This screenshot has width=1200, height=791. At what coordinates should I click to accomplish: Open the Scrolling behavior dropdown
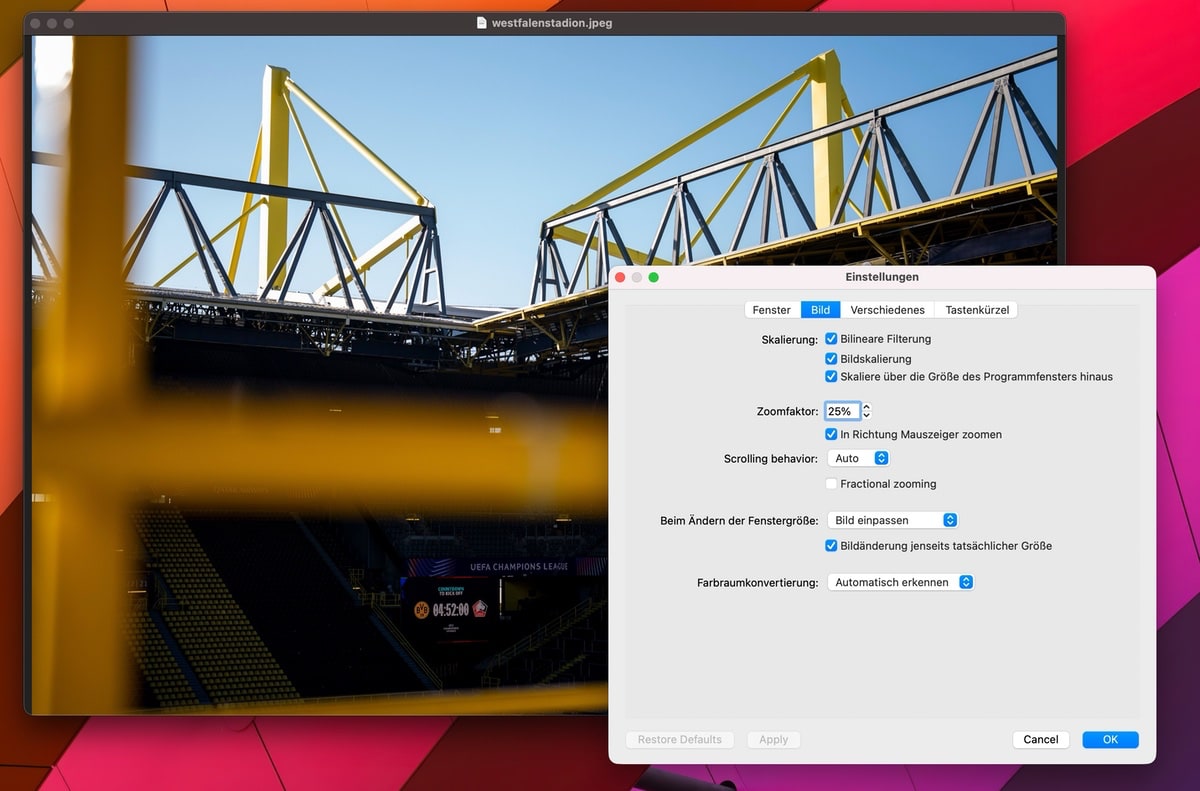pyautogui.click(x=858, y=458)
